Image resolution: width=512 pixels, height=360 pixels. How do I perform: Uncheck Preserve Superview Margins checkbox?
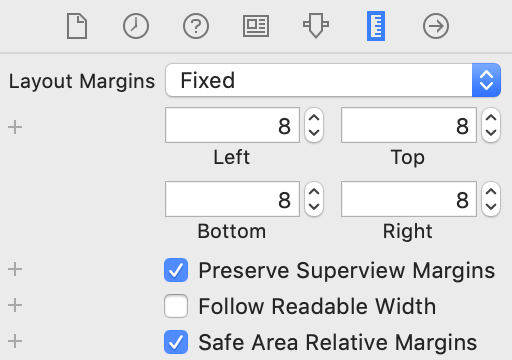coord(176,270)
